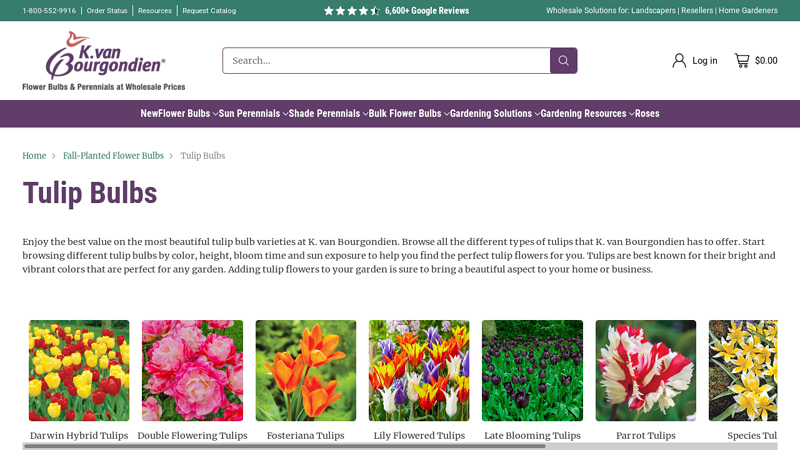Open the Roses menu item
This screenshot has height=450, width=800.
pos(647,114)
